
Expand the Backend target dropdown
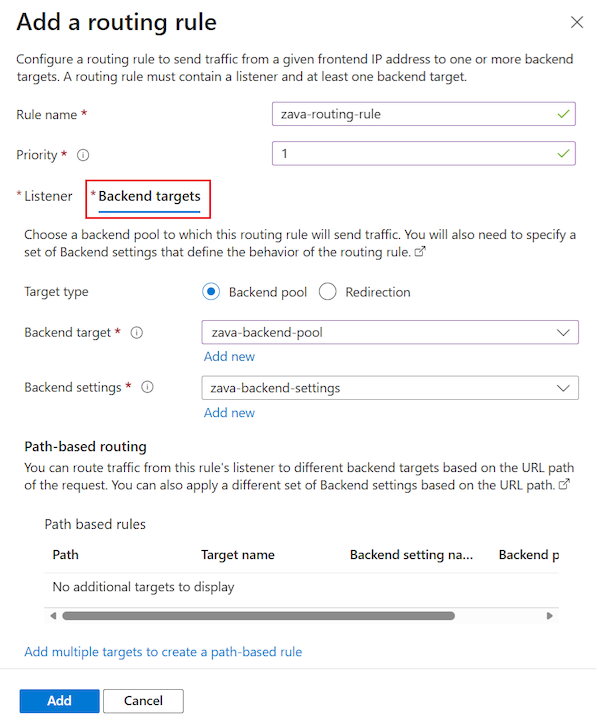pos(389,332)
